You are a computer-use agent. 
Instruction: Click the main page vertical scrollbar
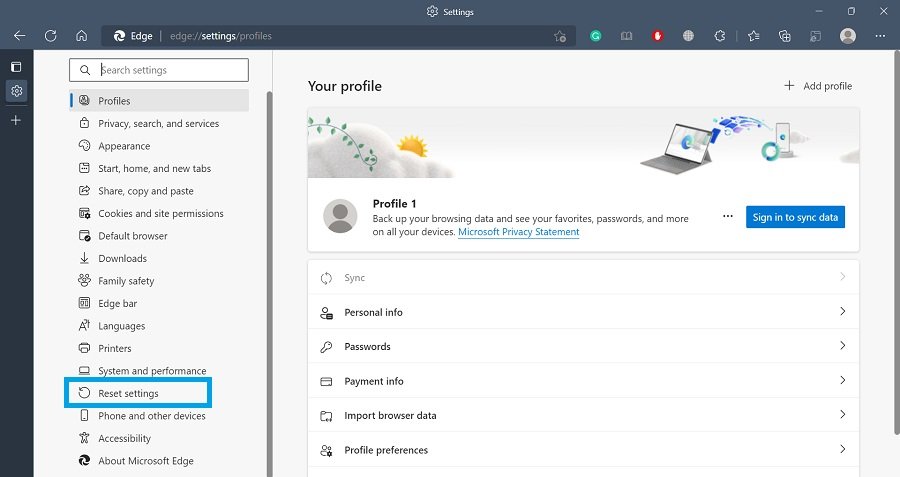[897, 243]
